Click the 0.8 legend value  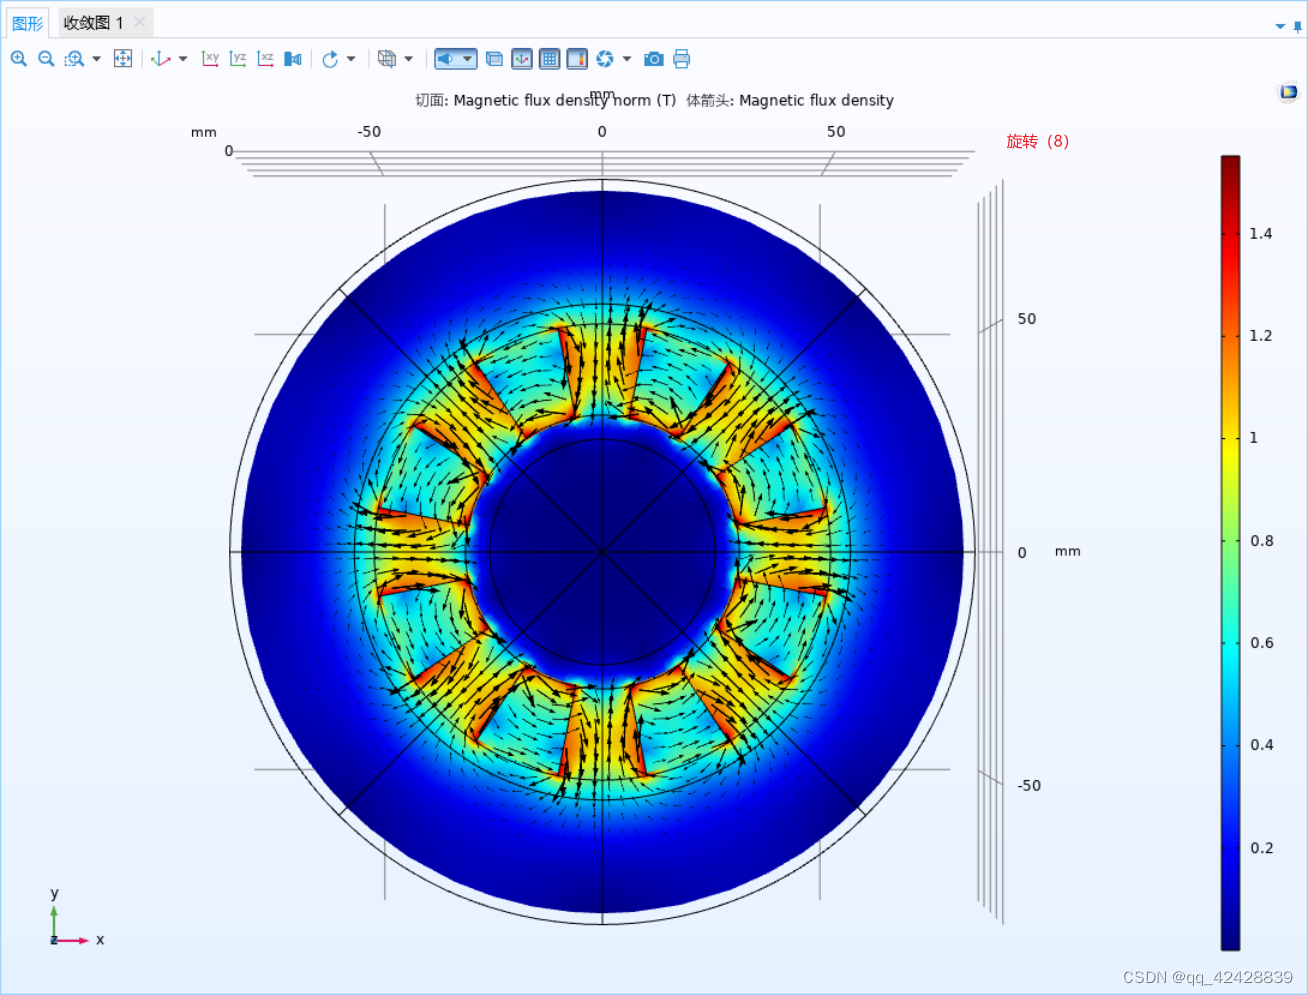click(x=1262, y=540)
